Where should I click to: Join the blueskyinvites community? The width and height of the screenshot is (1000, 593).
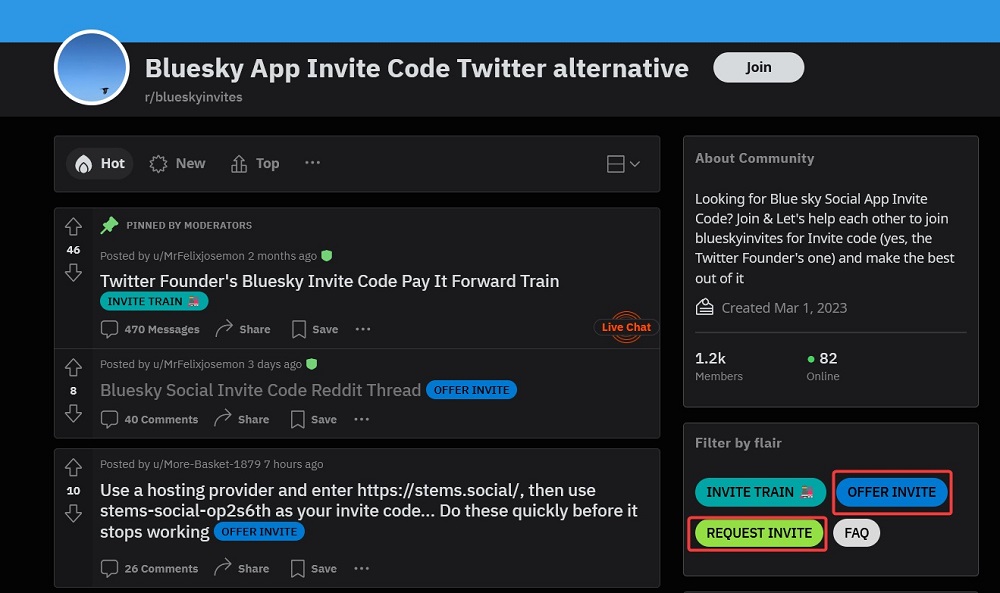point(758,67)
